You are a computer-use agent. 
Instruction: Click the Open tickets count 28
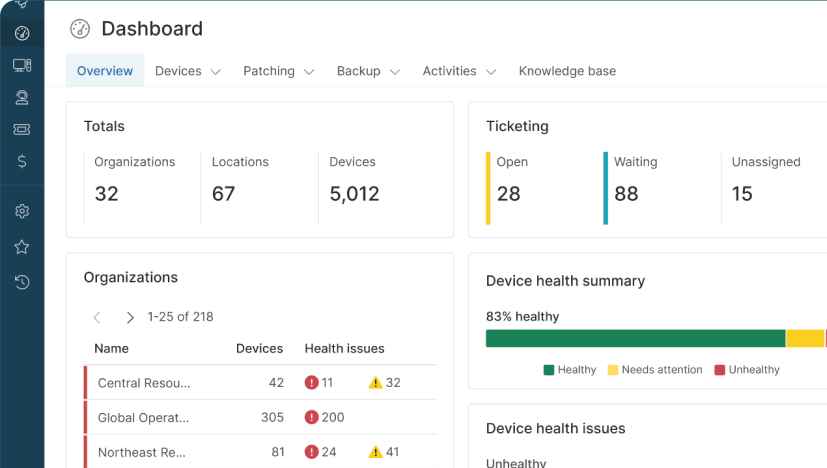(x=508, y=194)
